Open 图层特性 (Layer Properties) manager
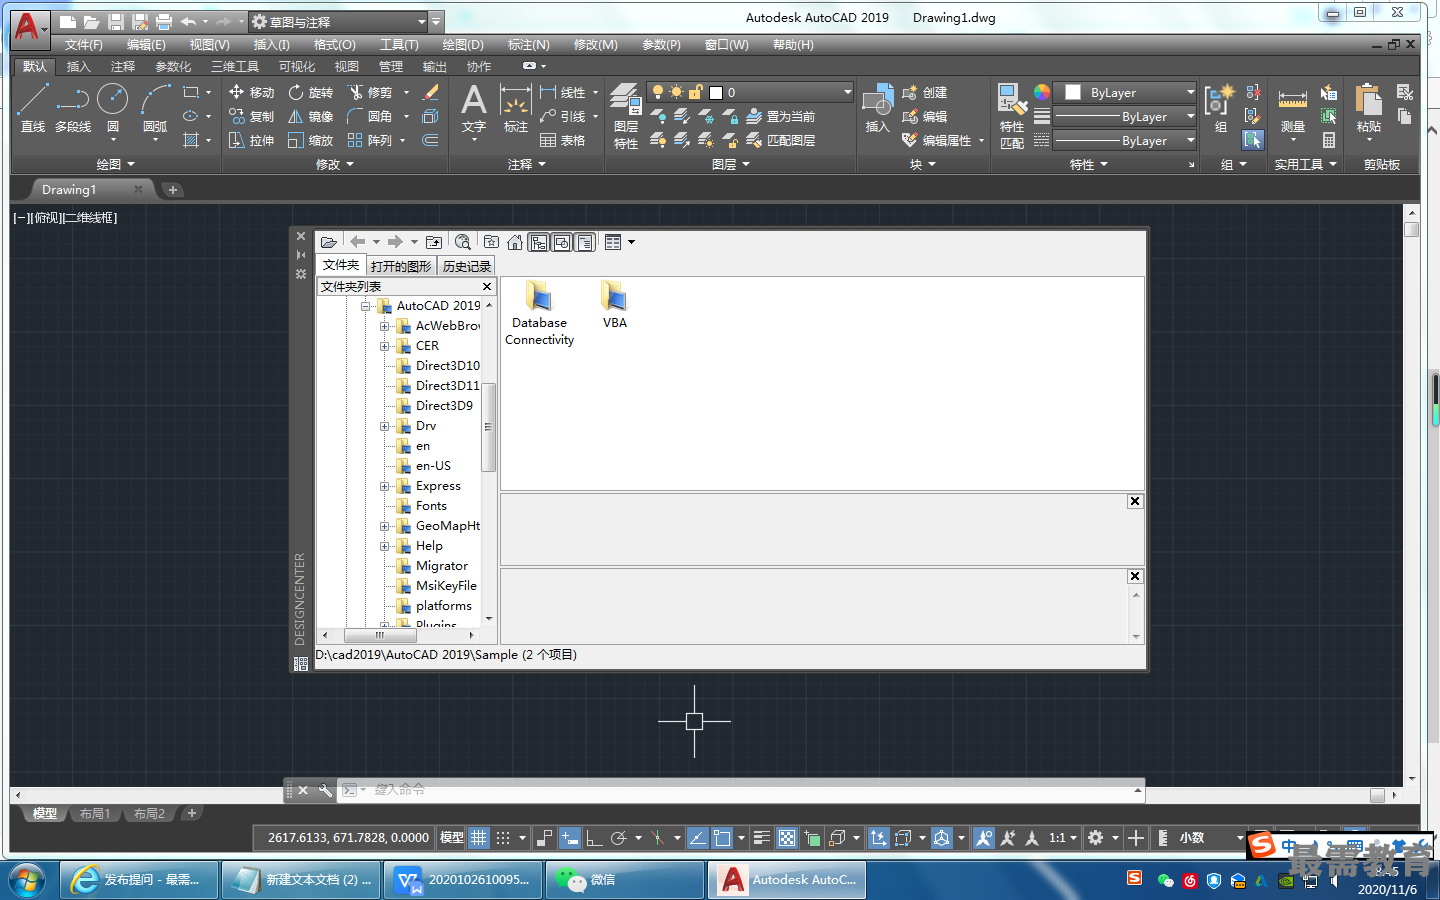This screenshot has height=900, width=1440. tap(626, 116)
